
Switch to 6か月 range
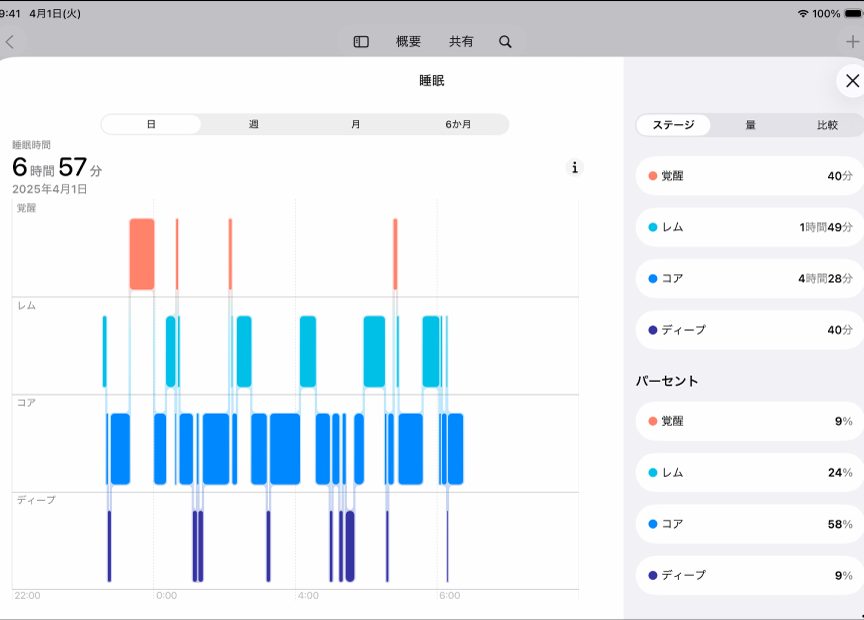[458, 125]
